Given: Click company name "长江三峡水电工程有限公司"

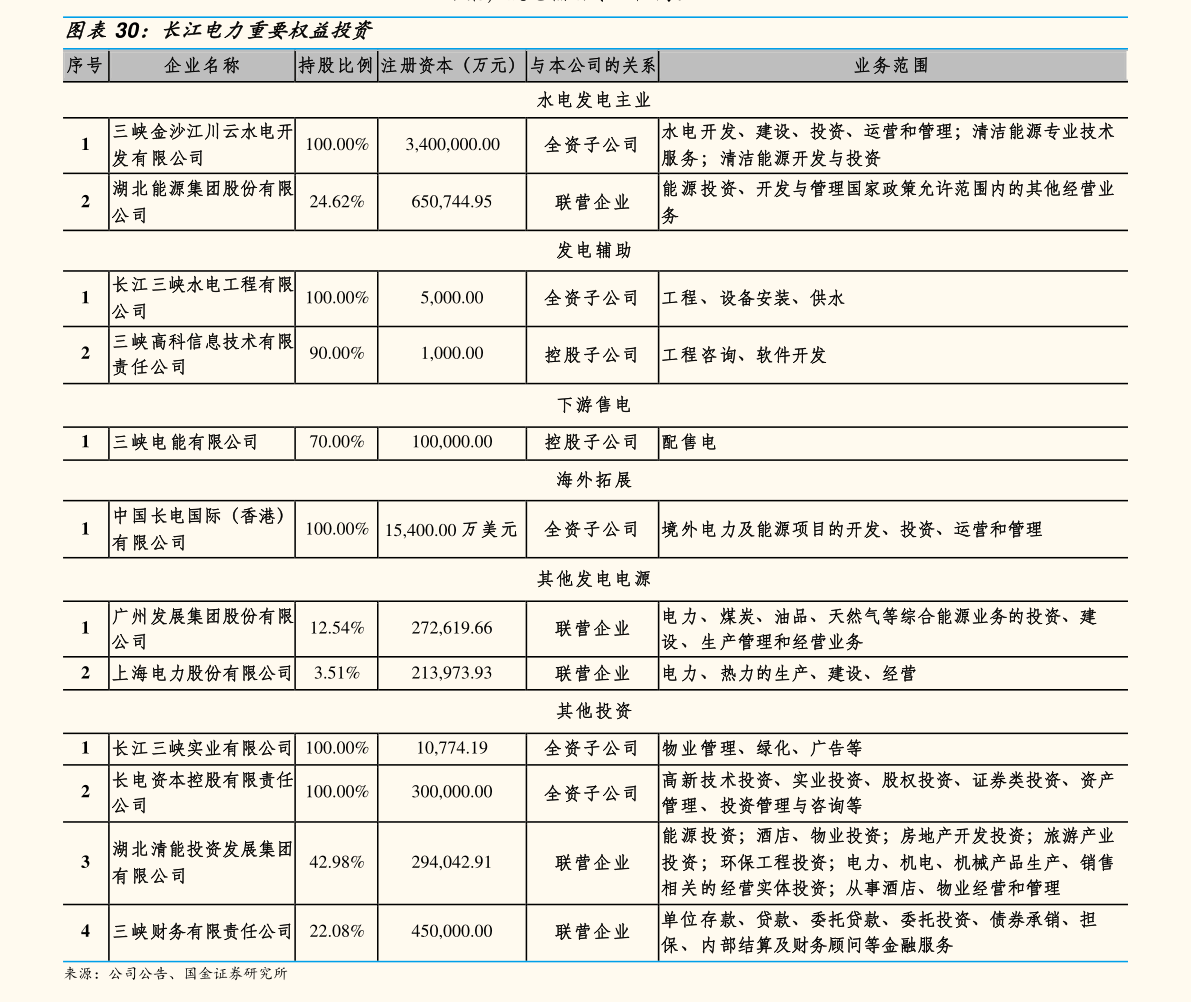Looking at the screenshot, I should (x=202, y=298).
